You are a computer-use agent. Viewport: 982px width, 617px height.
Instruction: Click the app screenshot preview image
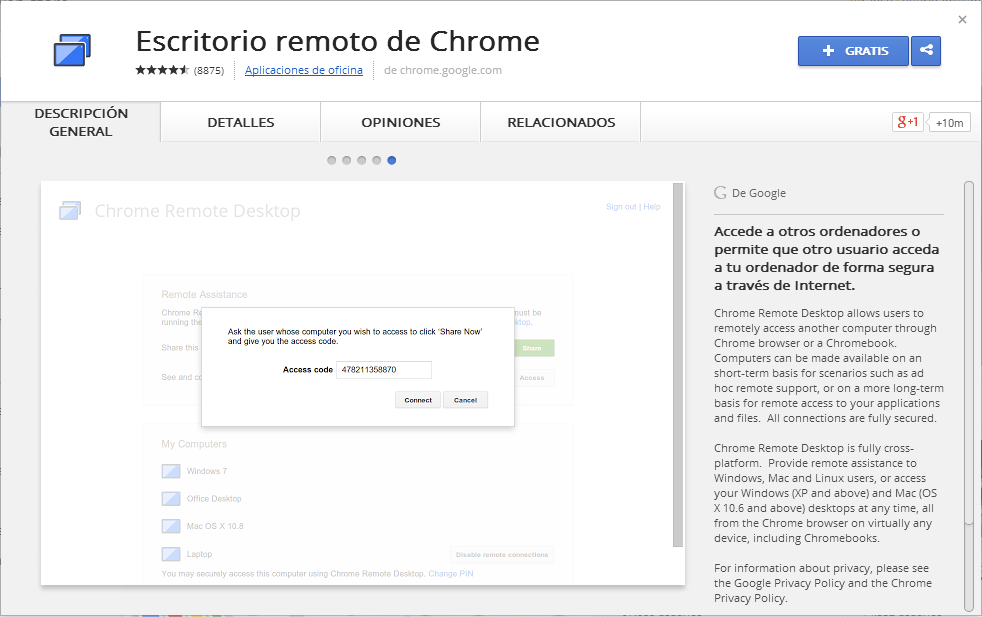tap(362, 383)
